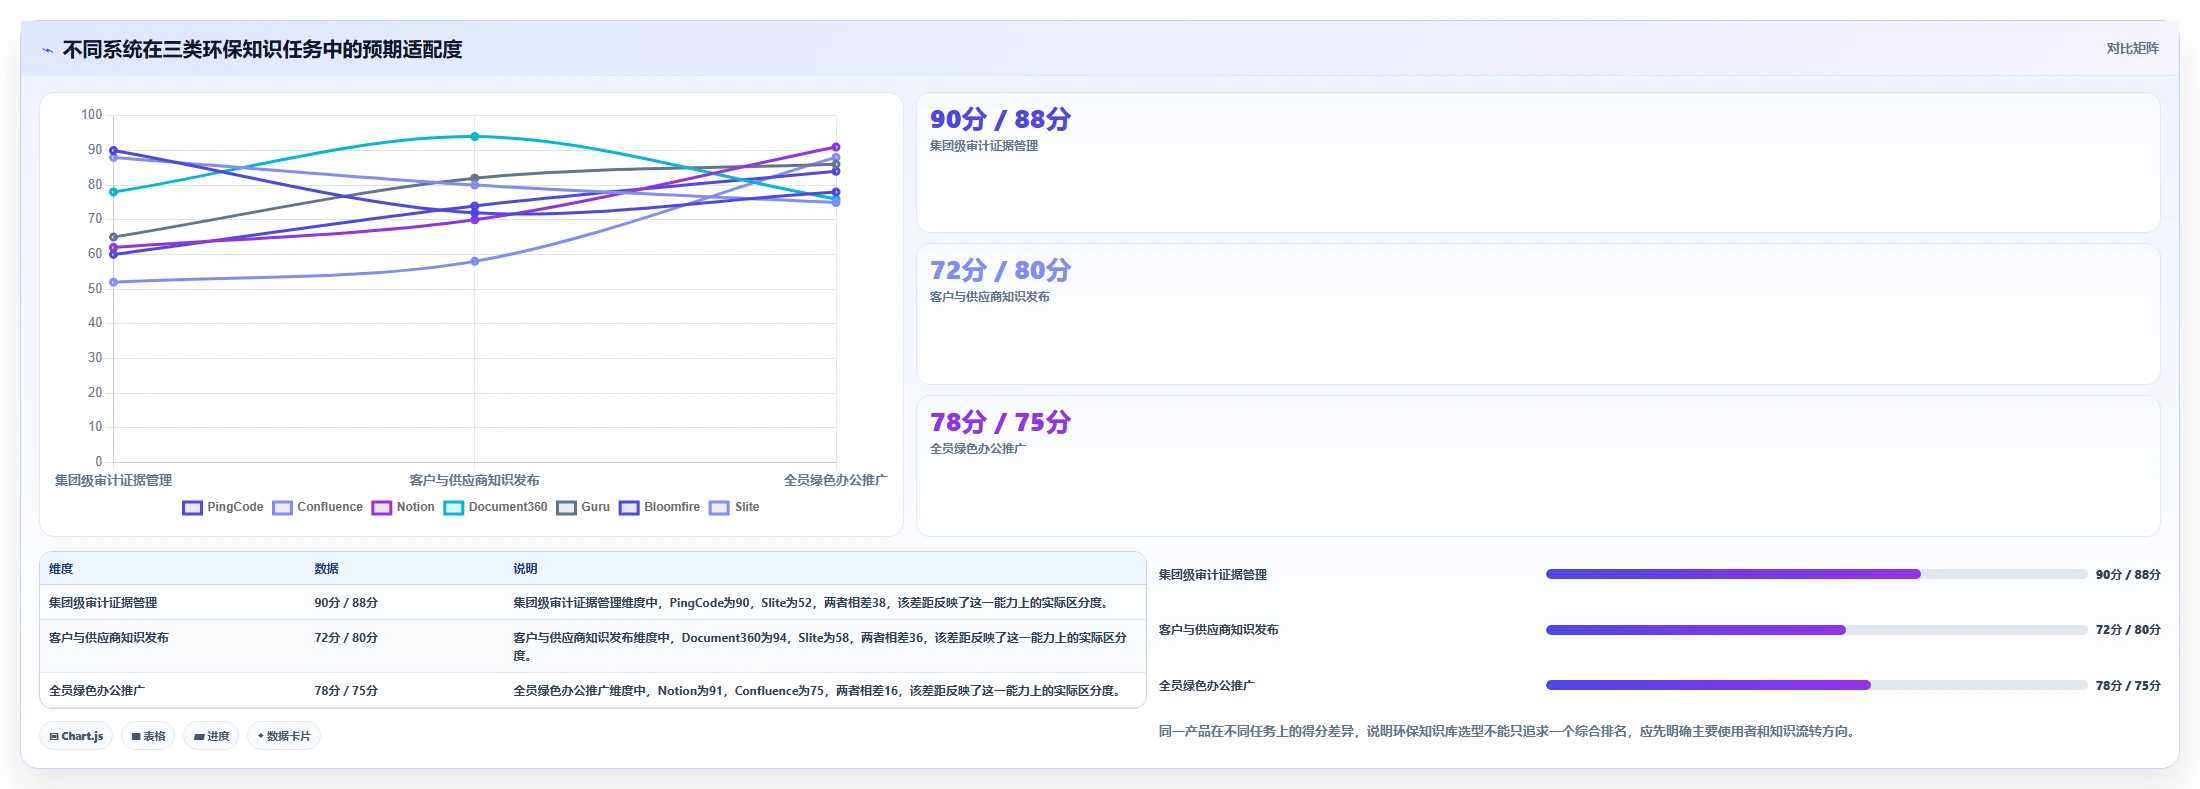Open the 90分 / 88分 data card
Viewport: 2200px width, 789px height.
click(x=1538, y=163)
